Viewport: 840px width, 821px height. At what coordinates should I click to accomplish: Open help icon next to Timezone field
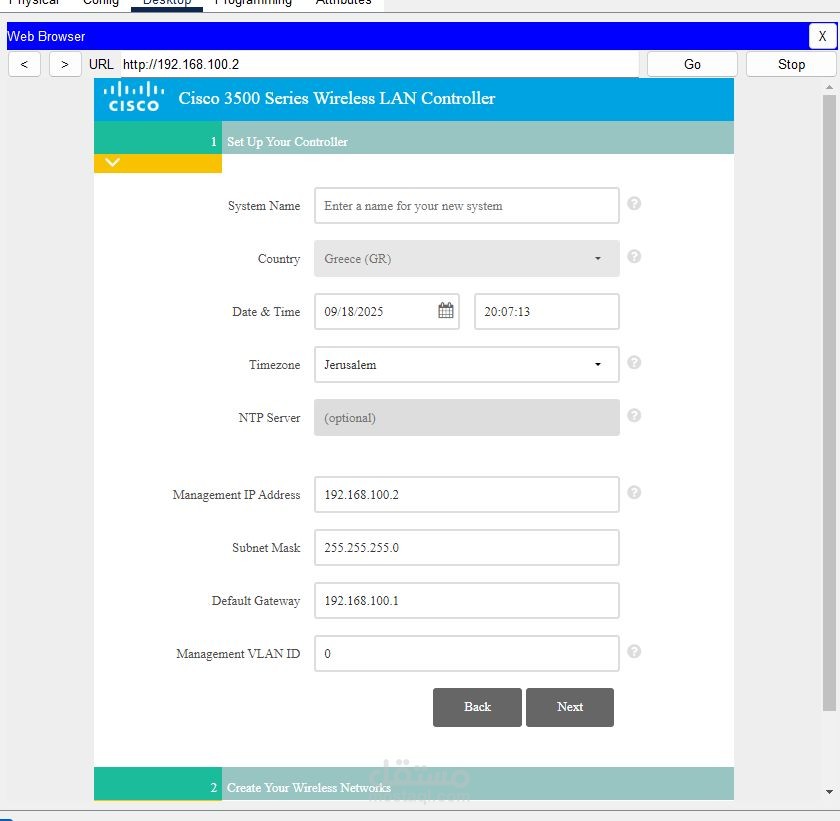634,363
